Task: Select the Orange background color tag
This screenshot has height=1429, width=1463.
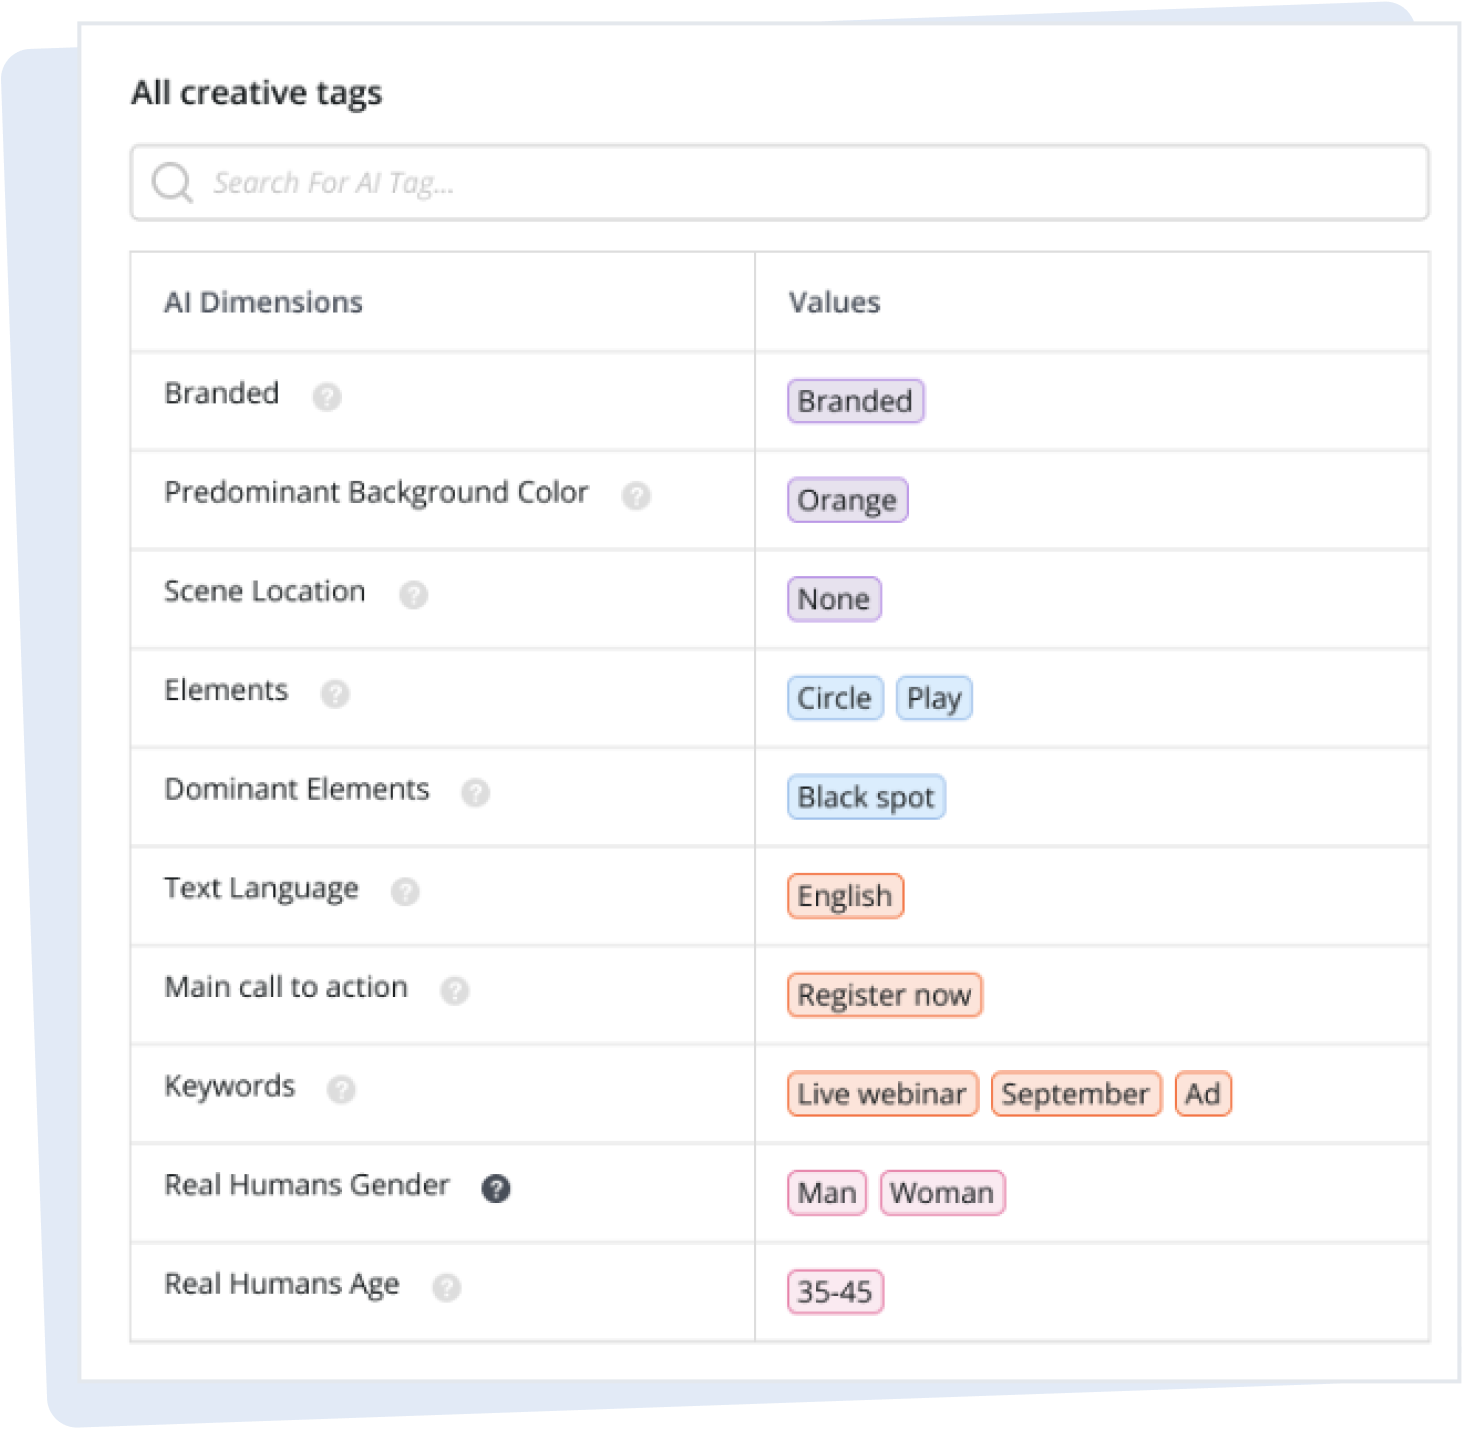Action: tap(847, 500)
